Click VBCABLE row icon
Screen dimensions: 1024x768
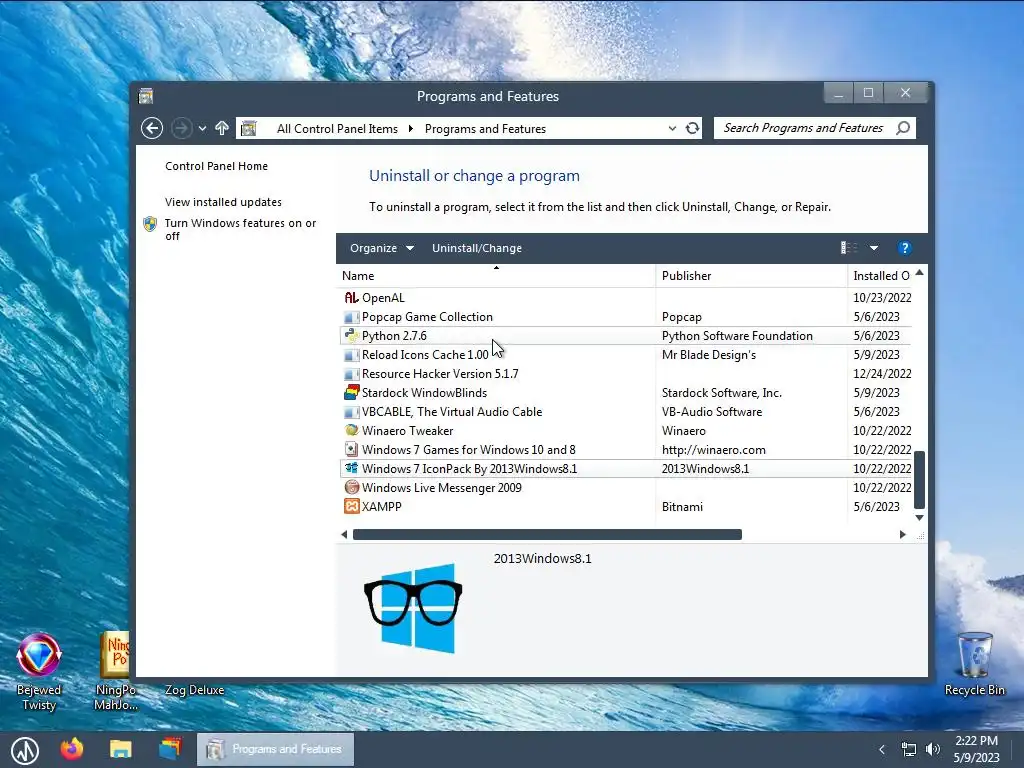pyautogui.click(x=351, y=411)
